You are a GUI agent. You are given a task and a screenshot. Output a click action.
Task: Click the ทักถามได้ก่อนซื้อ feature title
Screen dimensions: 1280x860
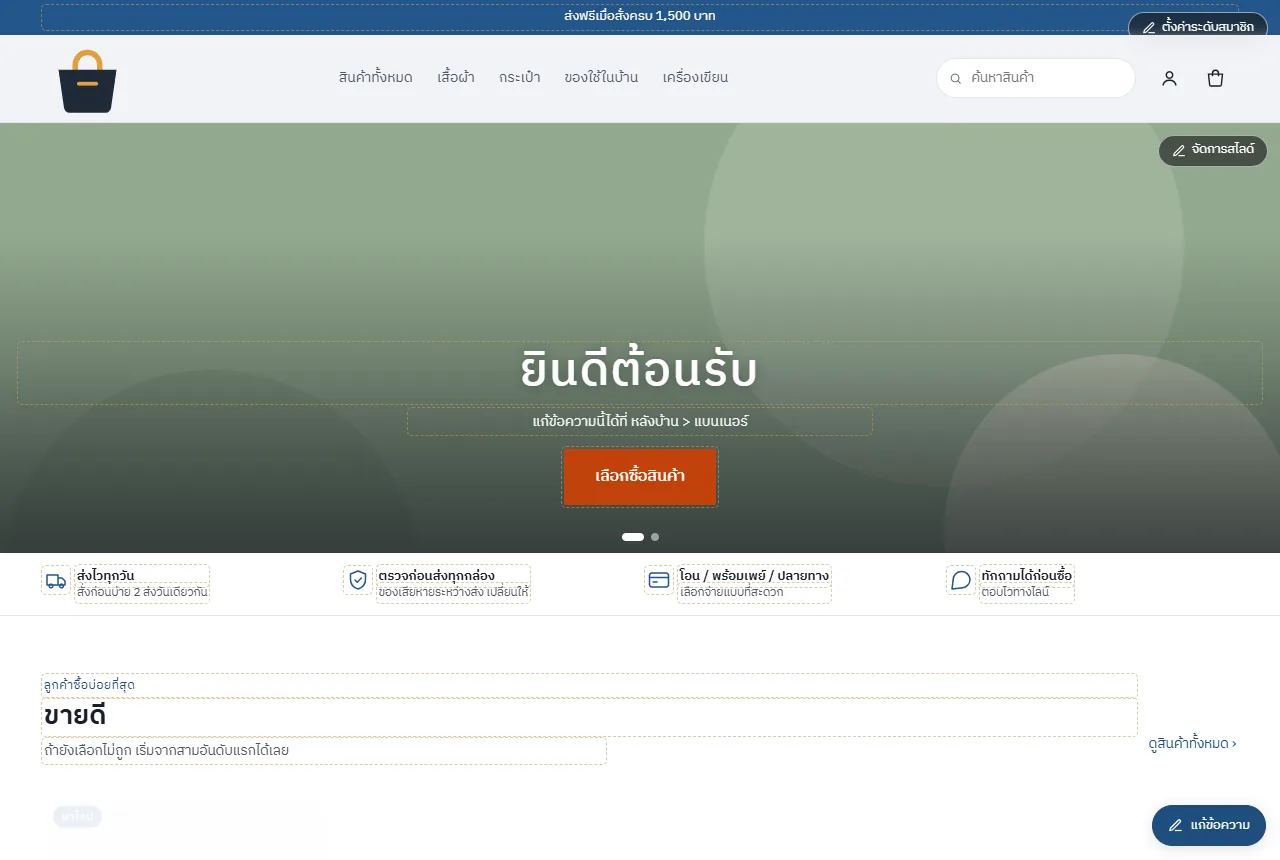[x=1026, y=576]
